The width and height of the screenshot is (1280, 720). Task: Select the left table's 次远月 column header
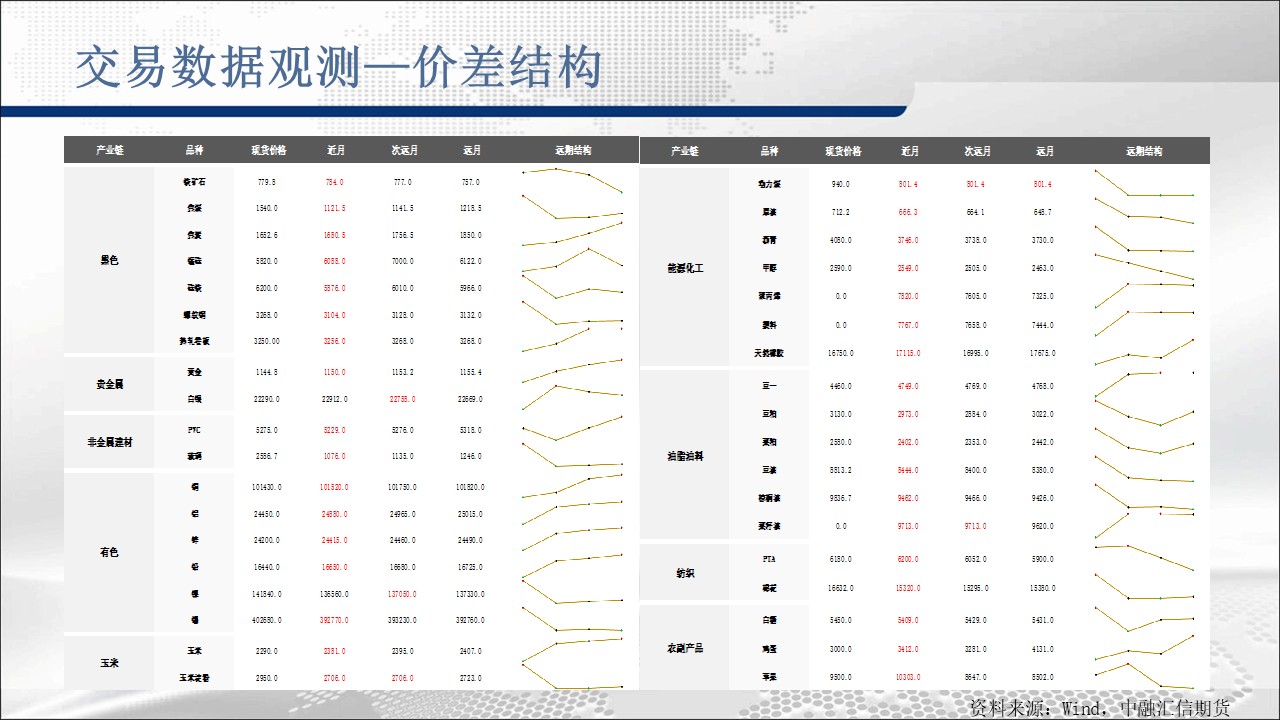click(x=404, y=151)
